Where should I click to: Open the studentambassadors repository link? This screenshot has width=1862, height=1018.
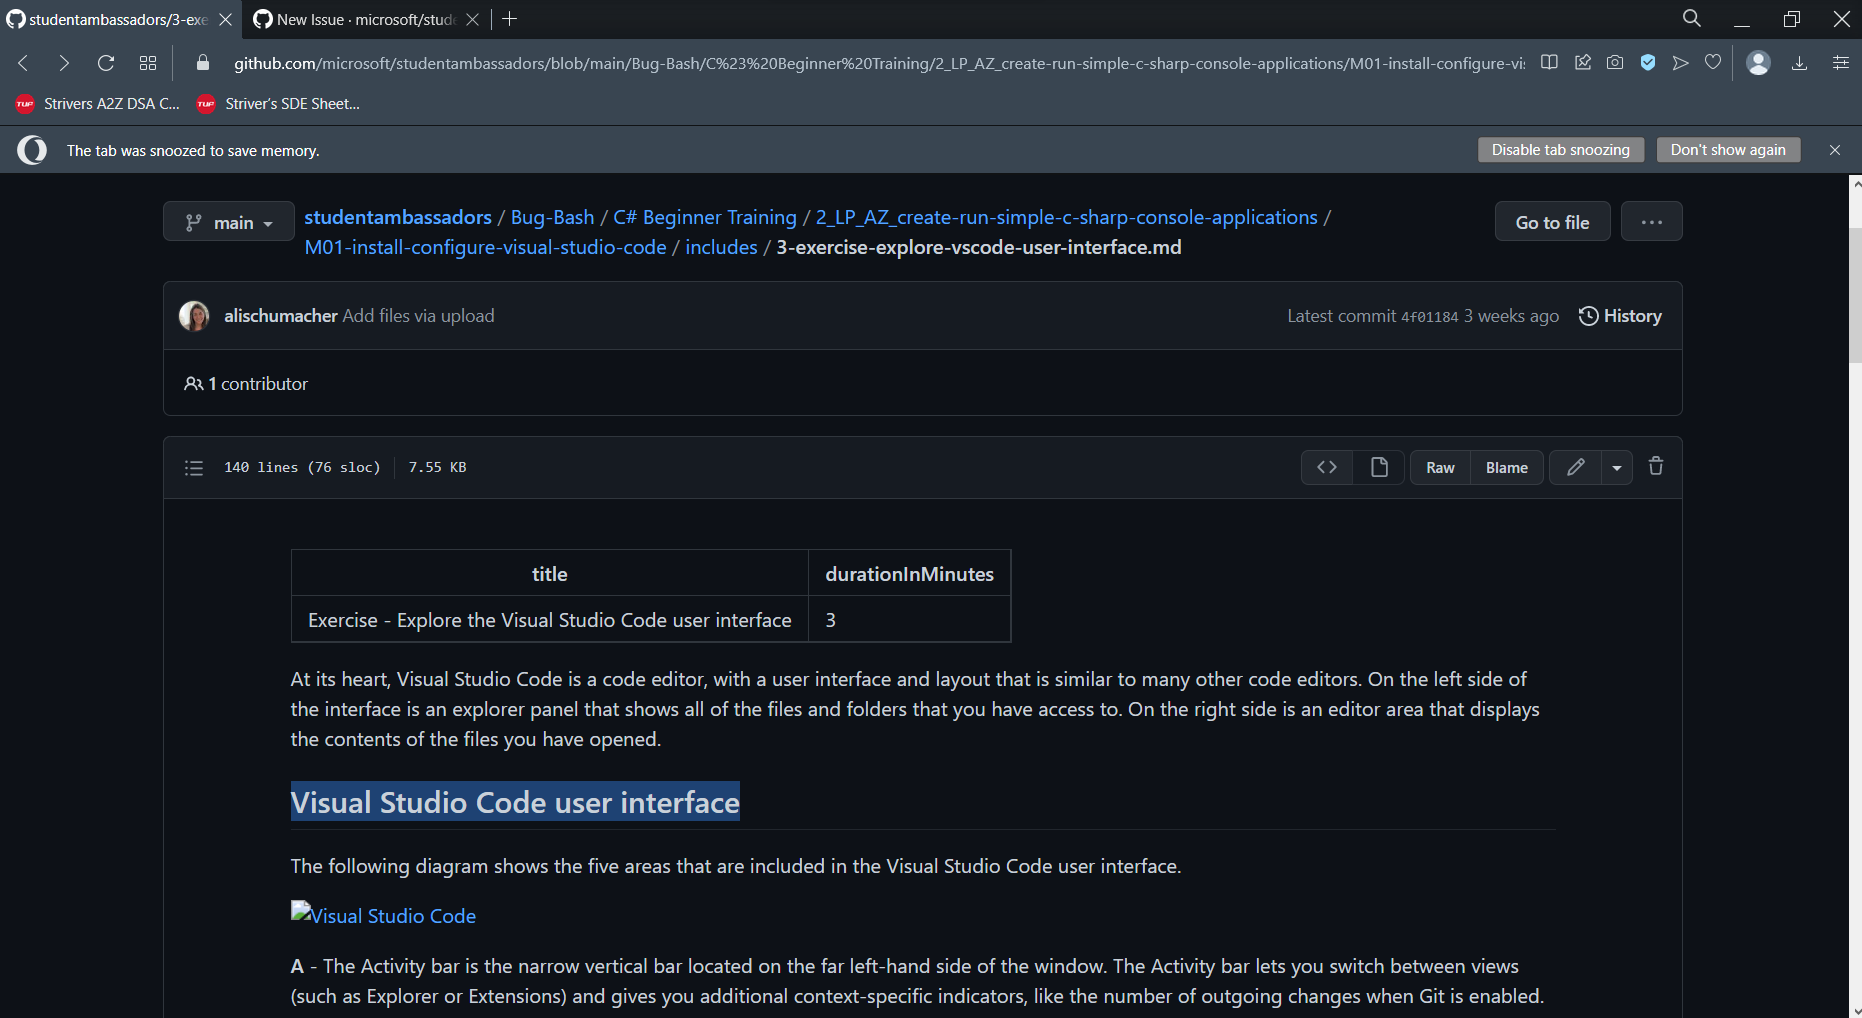click(x=398, y=217)
